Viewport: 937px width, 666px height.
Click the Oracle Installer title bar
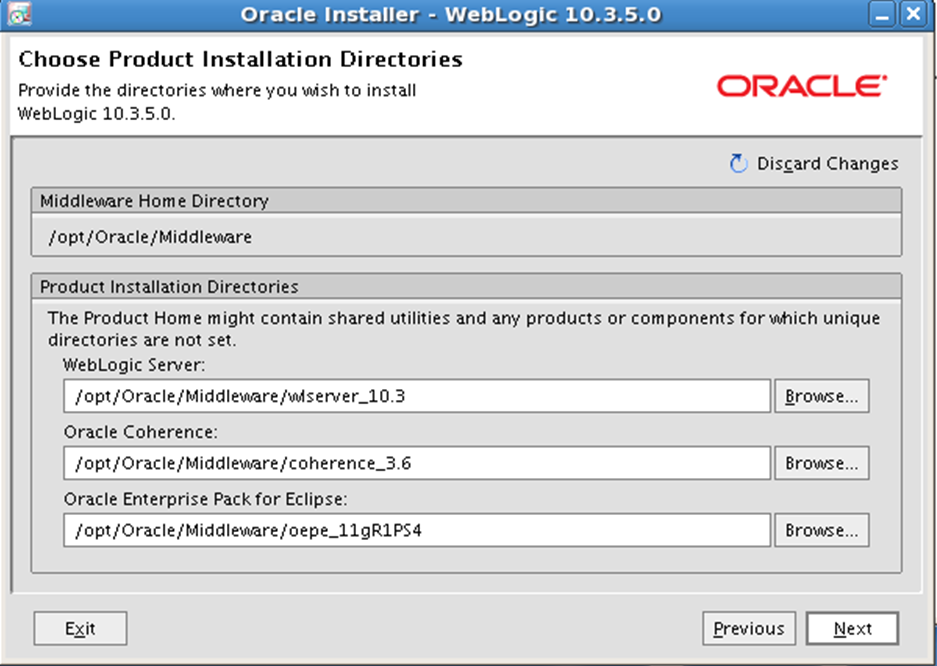coord(451,14)
